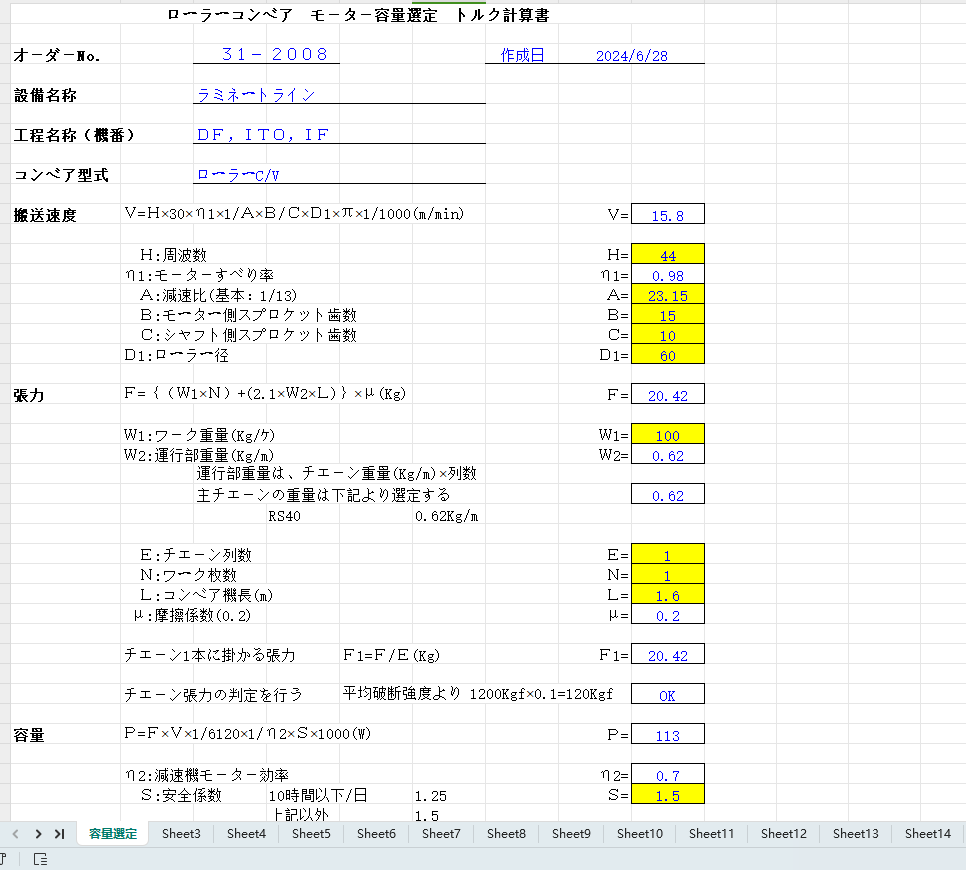Viewport: 966px width, 870px height.
Task: Select the yellow H frequency cell showing 44
Action: 667,254
